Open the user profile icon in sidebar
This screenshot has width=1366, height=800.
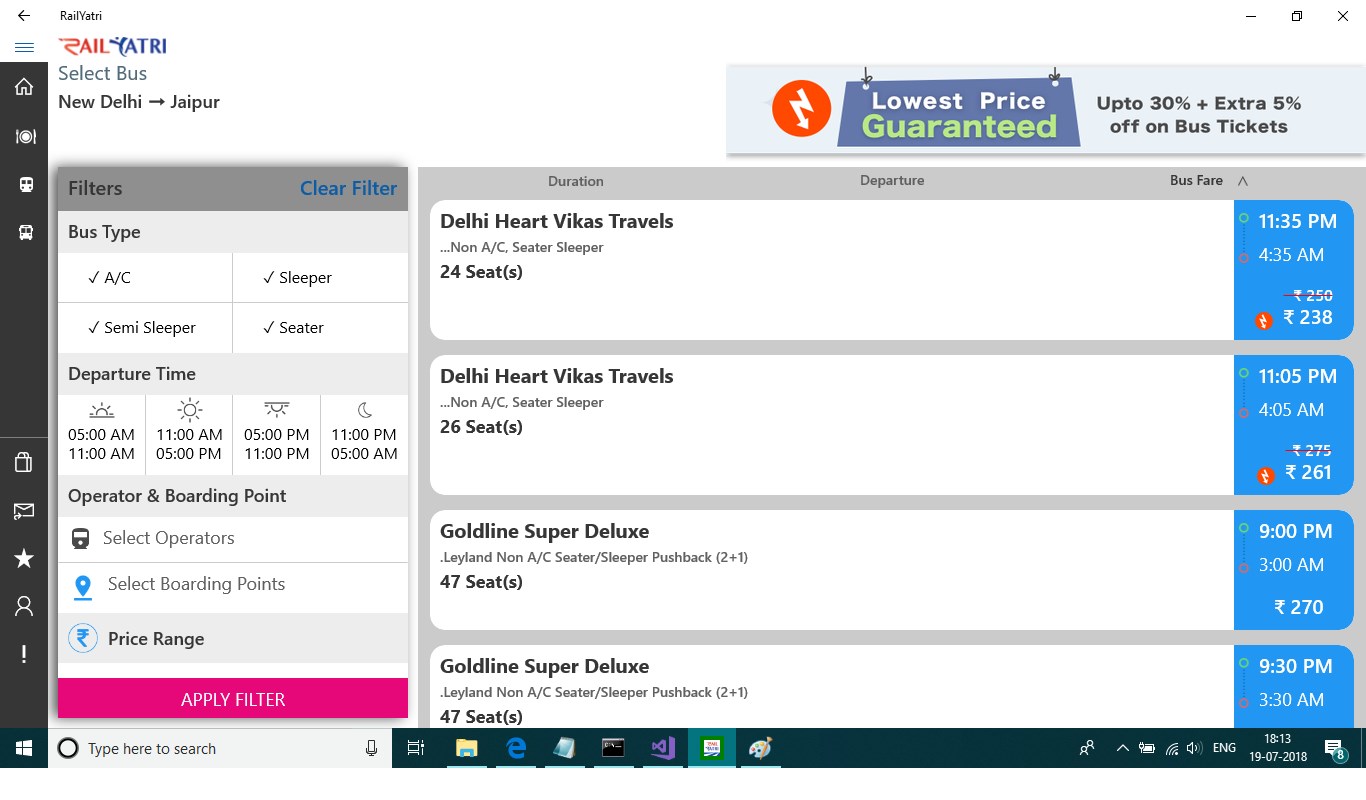24,606
